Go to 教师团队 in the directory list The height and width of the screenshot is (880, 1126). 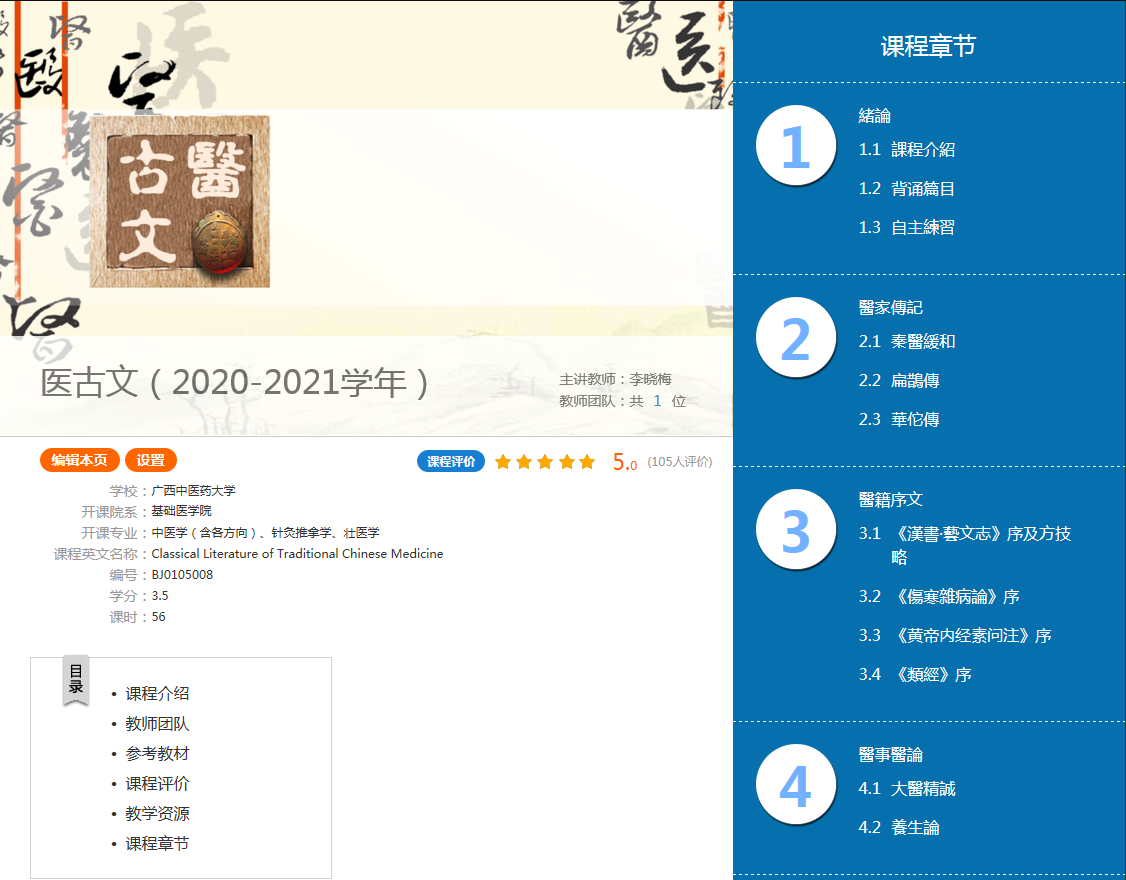pos(157,724)
